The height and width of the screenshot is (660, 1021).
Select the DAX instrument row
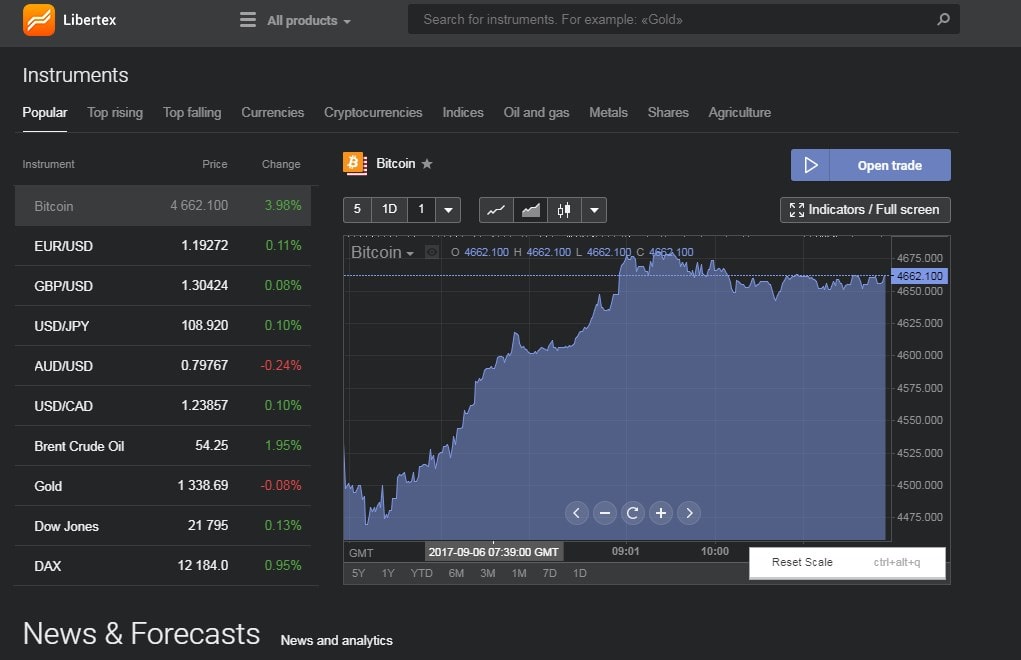coord(163,566)
